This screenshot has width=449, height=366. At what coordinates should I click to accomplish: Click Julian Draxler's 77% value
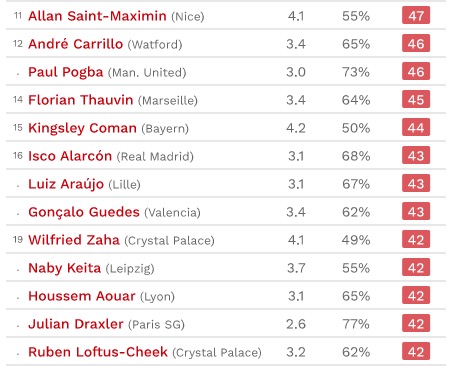click(356, 324)
